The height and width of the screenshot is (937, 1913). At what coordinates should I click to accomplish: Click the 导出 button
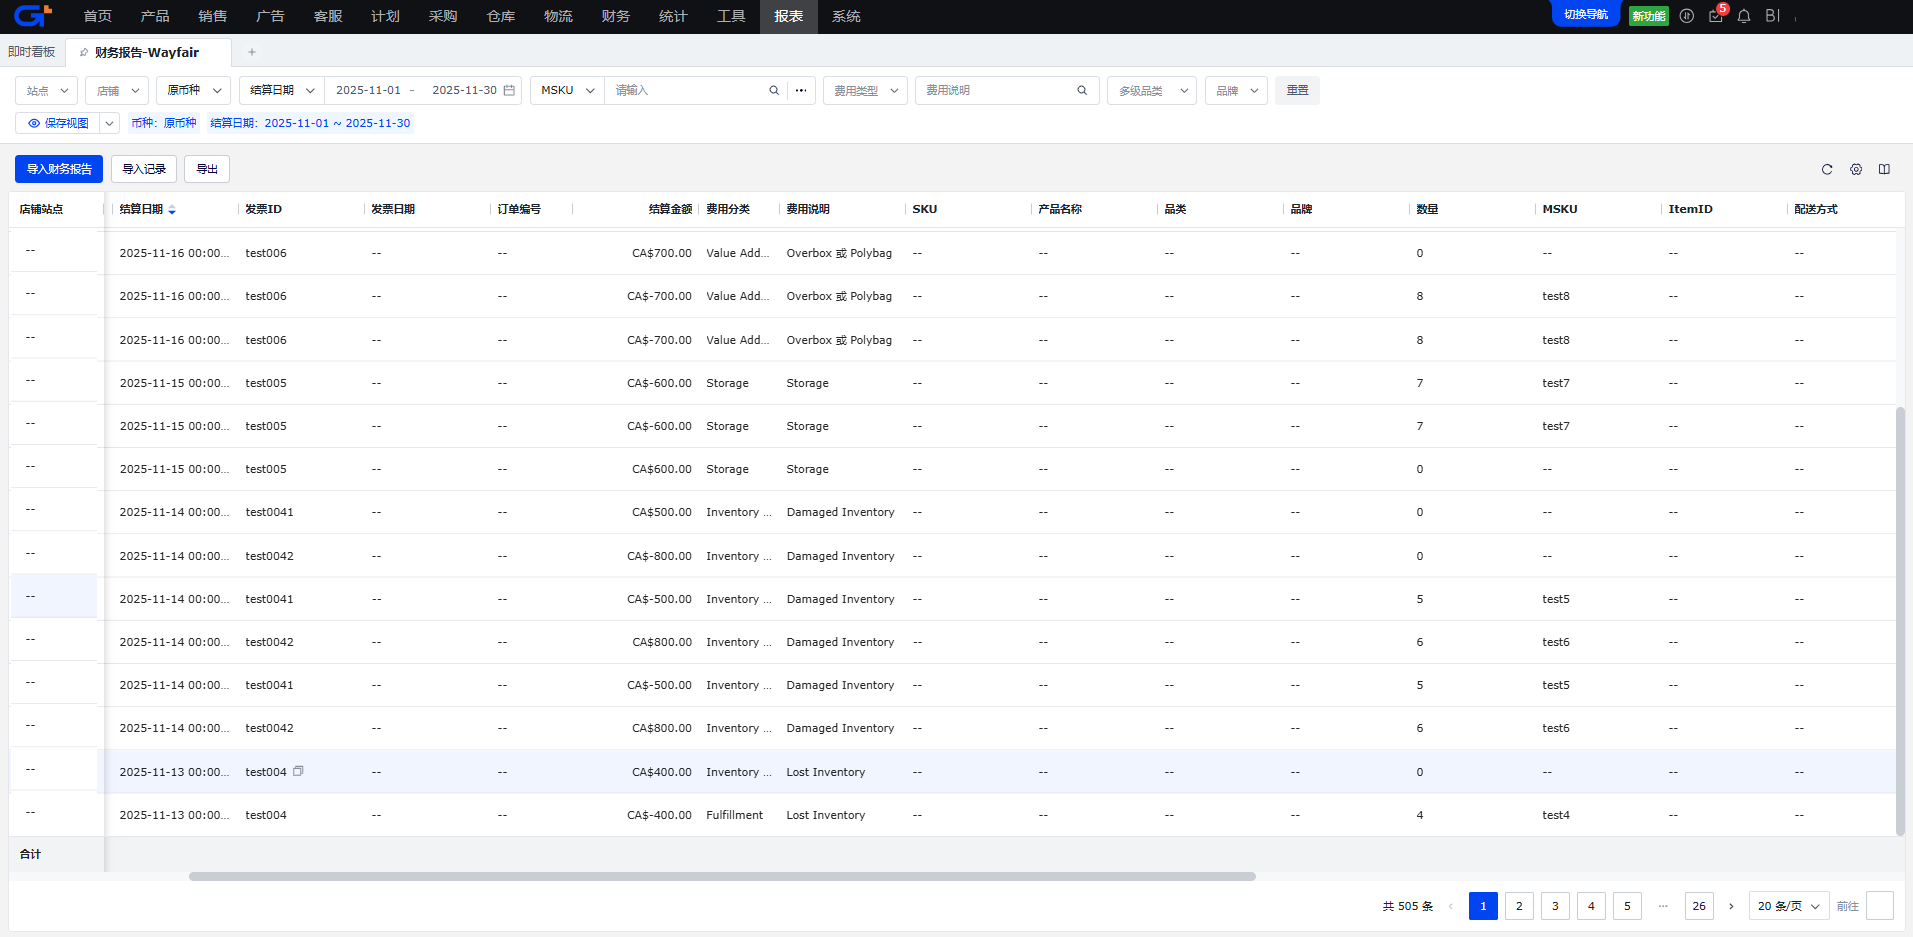(207, 169)
